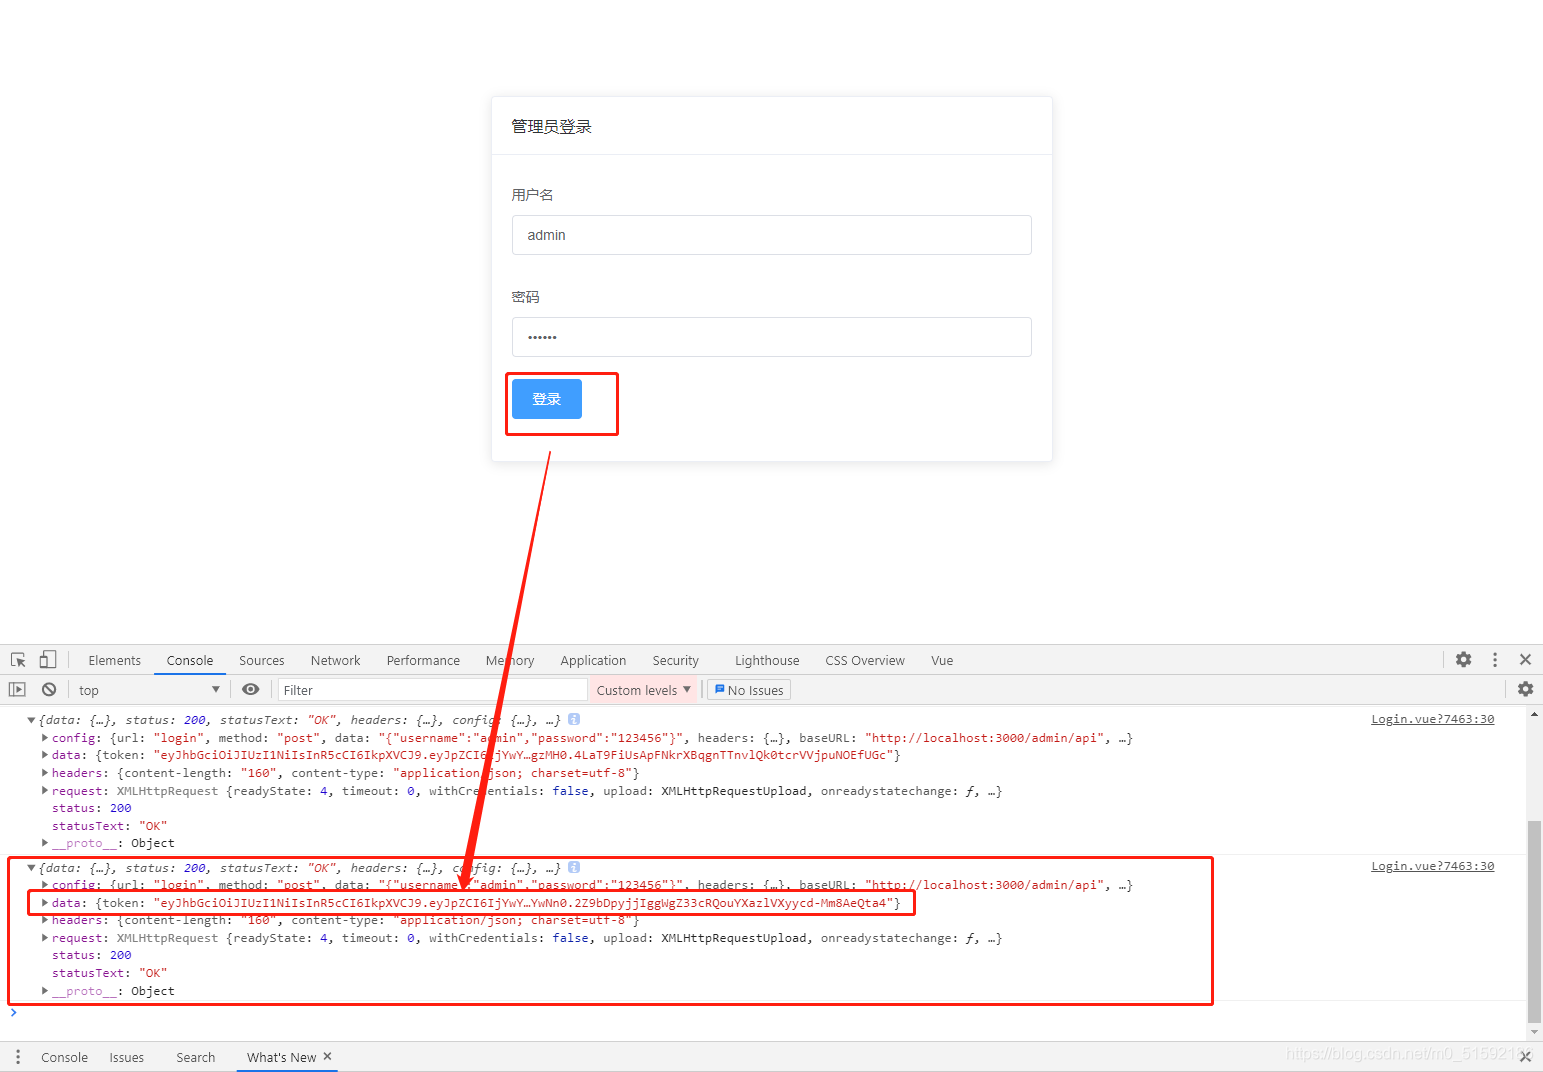Screen dimensions: 1543x1072
Task: Click 'status: 200' in first logged response
Action: click(x=92, y=808)
